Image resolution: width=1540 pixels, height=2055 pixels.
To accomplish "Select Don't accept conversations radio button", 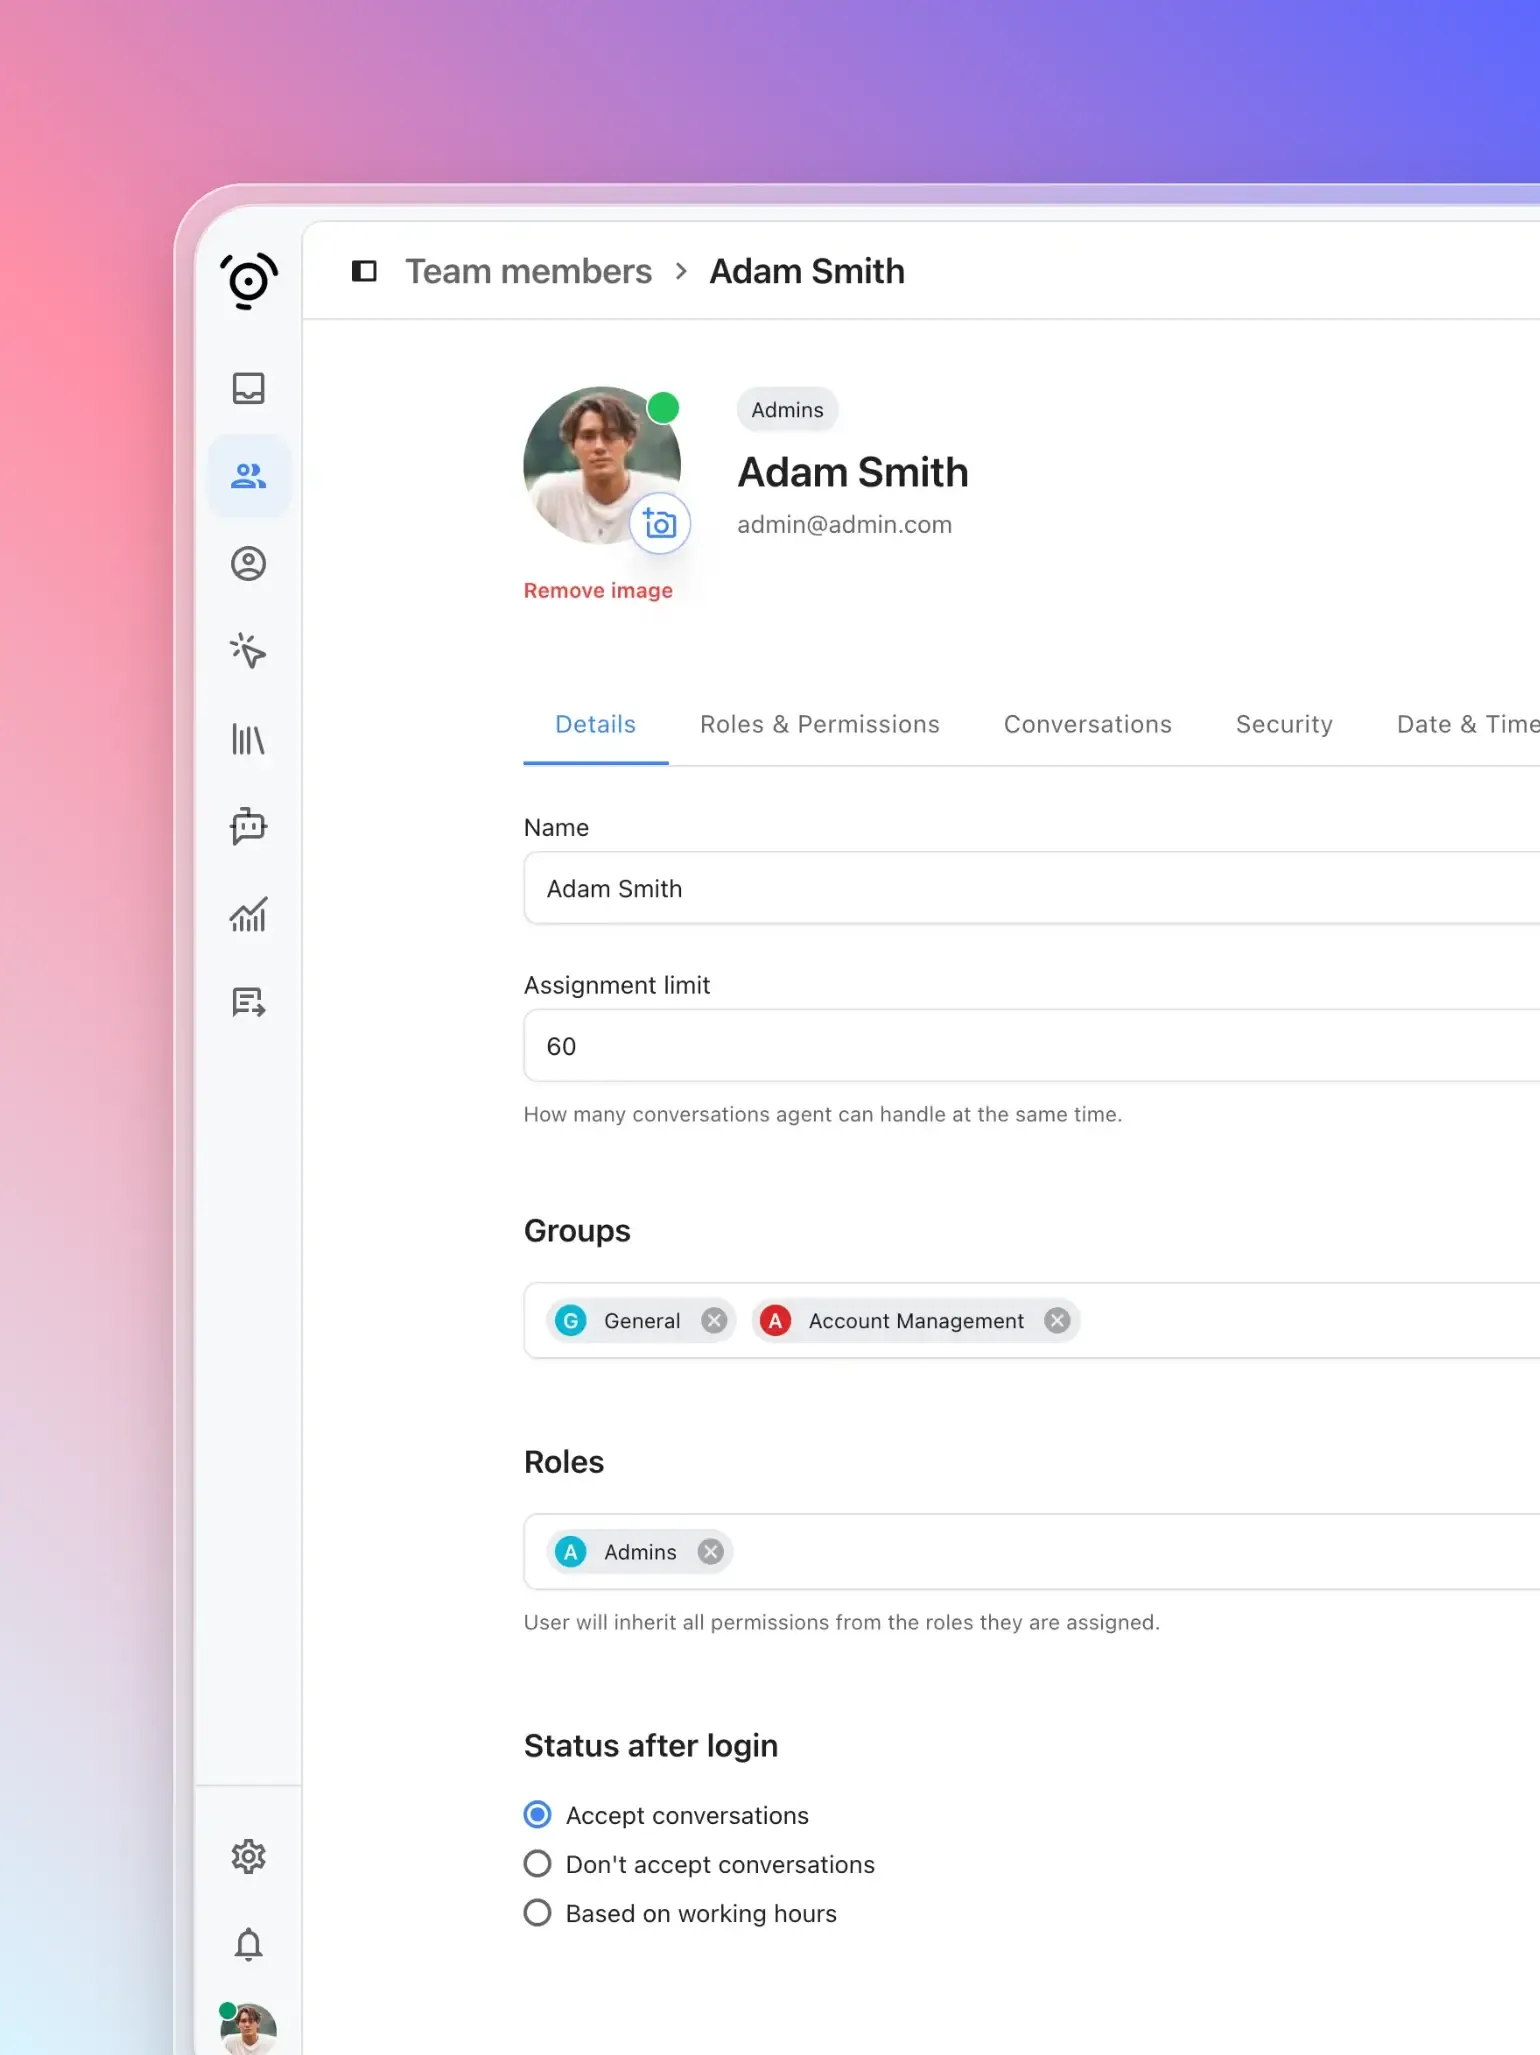I will point(537,1864).
